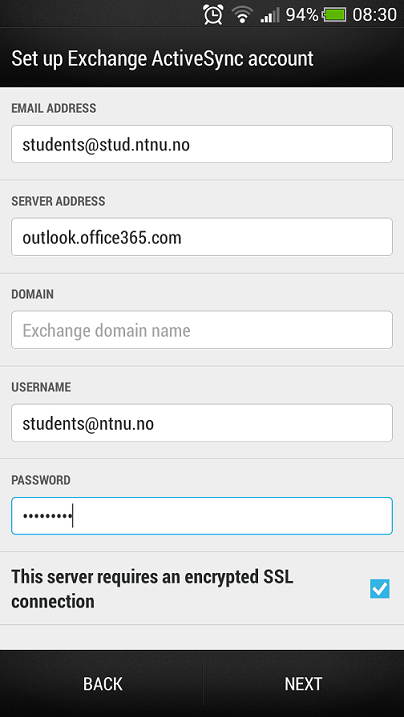Image resolution: width=404 pixels, height=717 pixels.
Task: Tap the Set up Exchange ActiveSync account title
Action: tap(162, 59)
